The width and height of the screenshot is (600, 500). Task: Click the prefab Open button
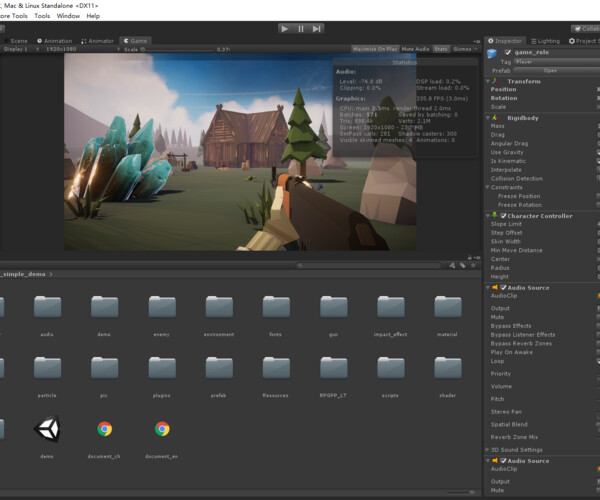(550, 70)
